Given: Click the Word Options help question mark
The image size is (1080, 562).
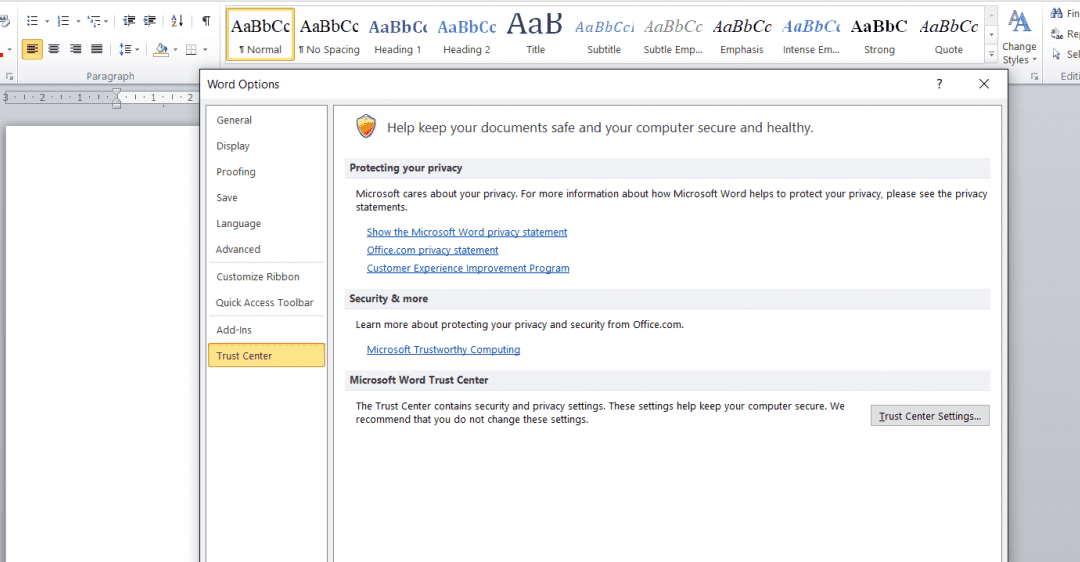Looking at the screenshot, I should (x=939, y=84).
